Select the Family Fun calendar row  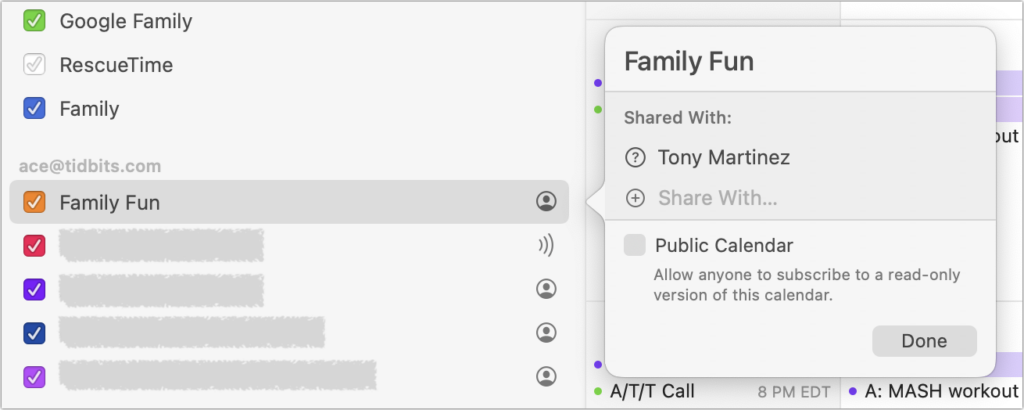[289, 202]
